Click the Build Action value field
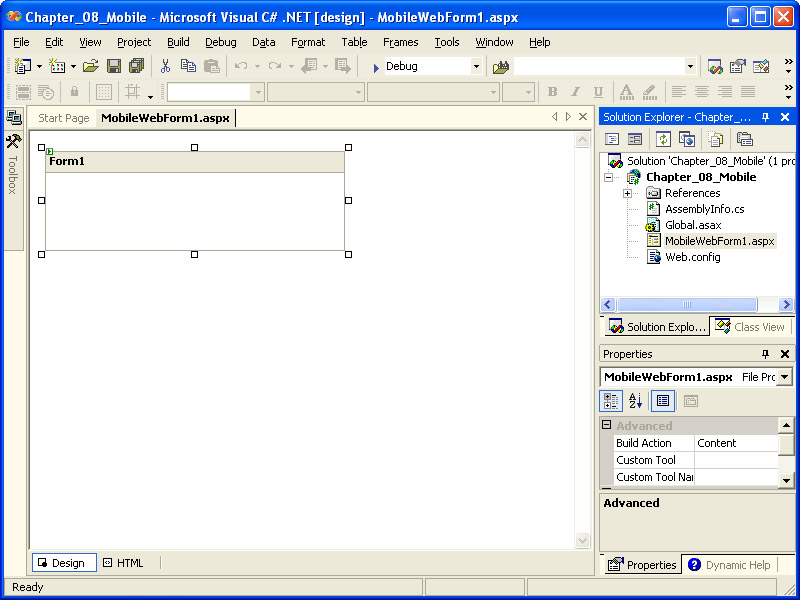Image resolution: width=800 pixels, height=600 pixels. pyautogui.click(x=736, y=443)
